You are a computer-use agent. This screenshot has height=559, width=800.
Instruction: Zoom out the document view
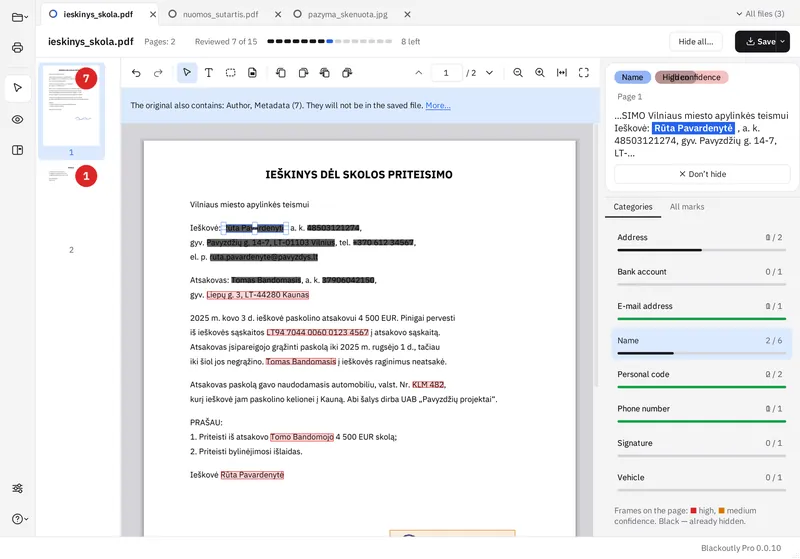(x=518, y=73)
